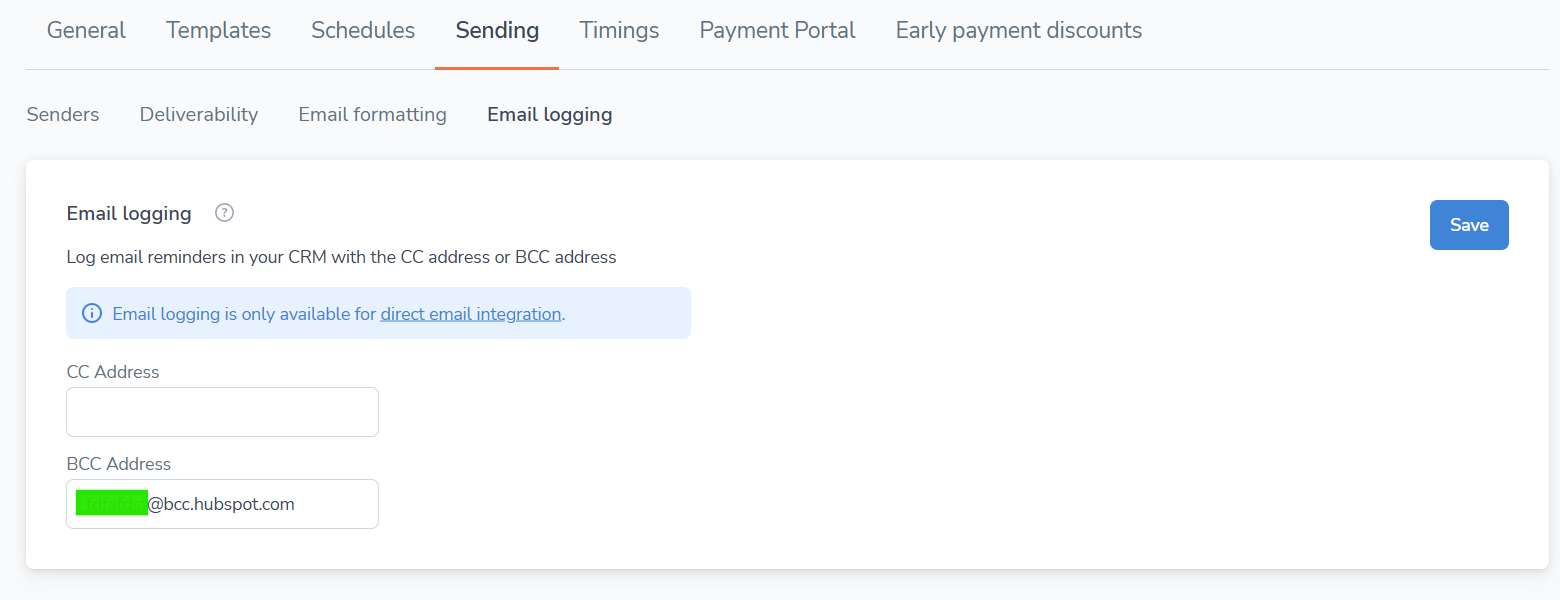The width and height of the screenshot is (1560, 600).
Task: Click the CC Address field label
Action: 113,372
